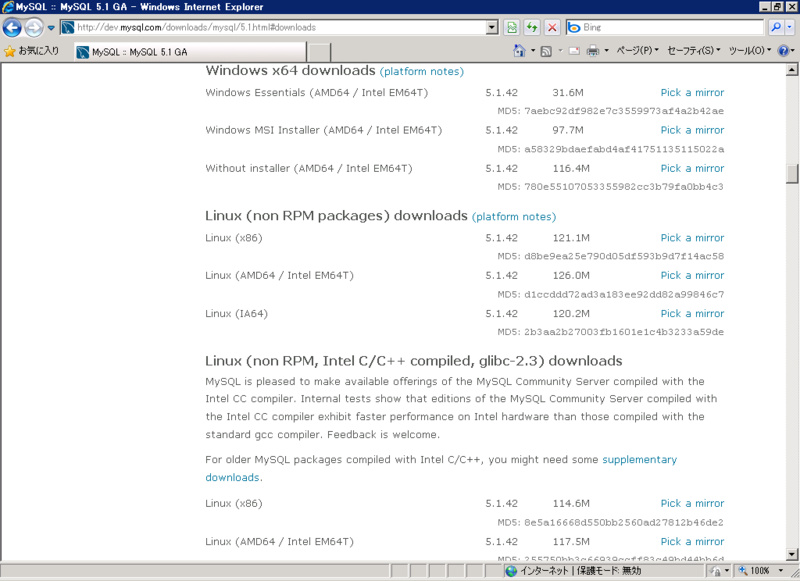800x581 pixels.
Task: Click the MD5 hash 7aebc92df982e7c3559973af4a2b42ae
Action: click(x=624, y=111)
